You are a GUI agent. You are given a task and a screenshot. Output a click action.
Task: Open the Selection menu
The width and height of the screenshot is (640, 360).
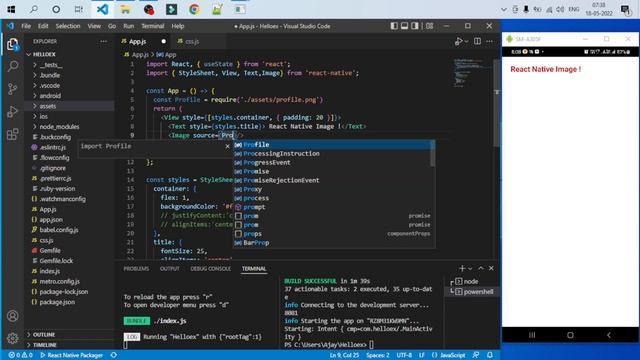(68, 26)
